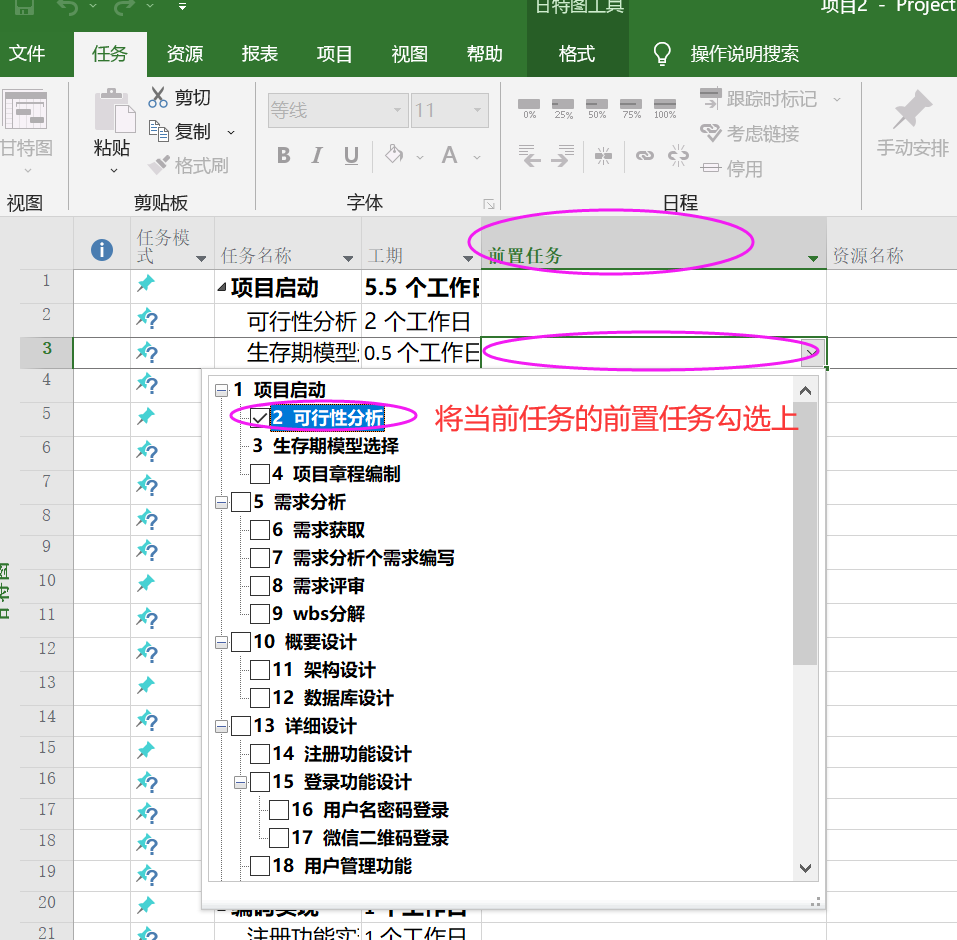Switch to the 视图 tab

410,54
